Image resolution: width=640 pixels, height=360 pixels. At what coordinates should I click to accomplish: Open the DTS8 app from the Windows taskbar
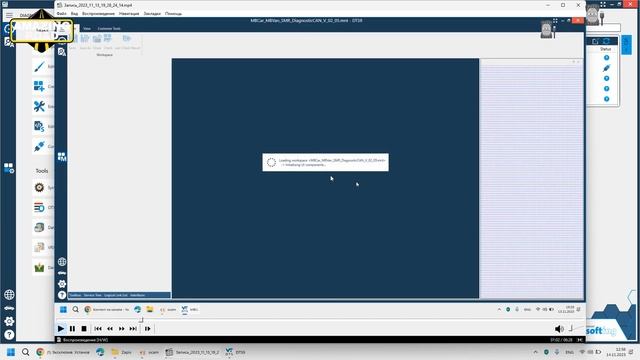tap(235, 352)
